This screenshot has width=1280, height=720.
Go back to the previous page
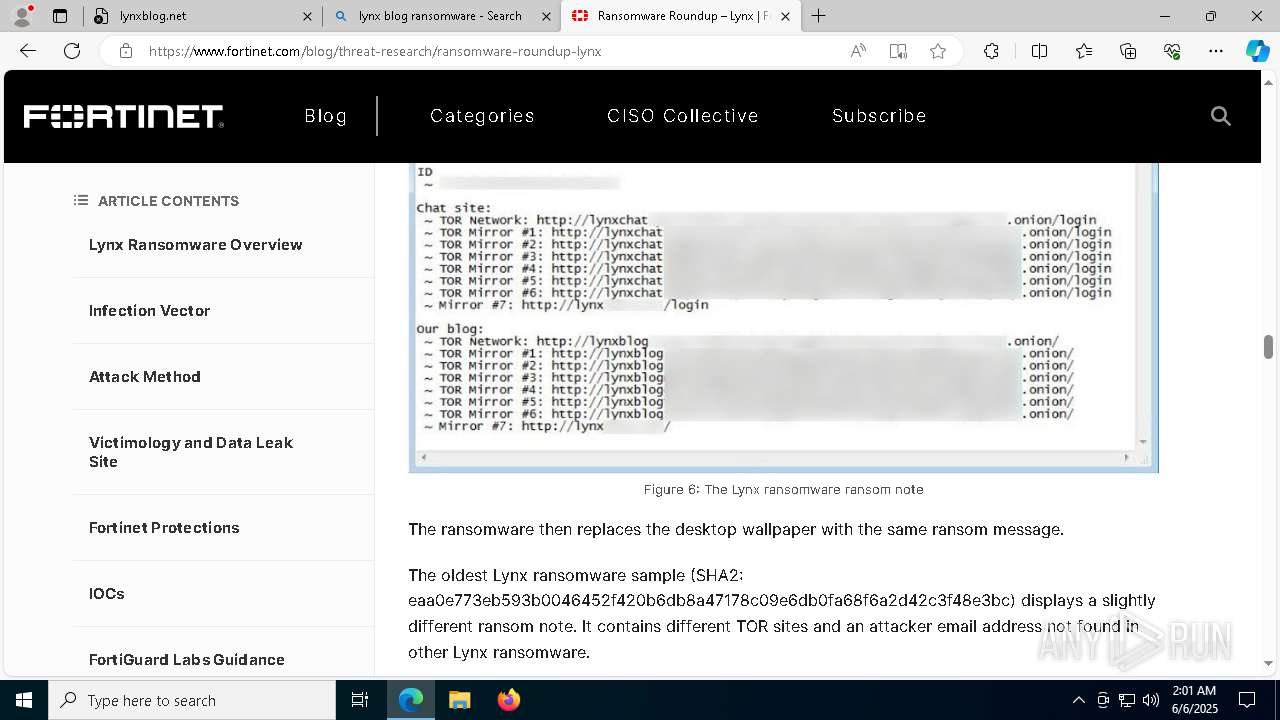coord(28,51)
